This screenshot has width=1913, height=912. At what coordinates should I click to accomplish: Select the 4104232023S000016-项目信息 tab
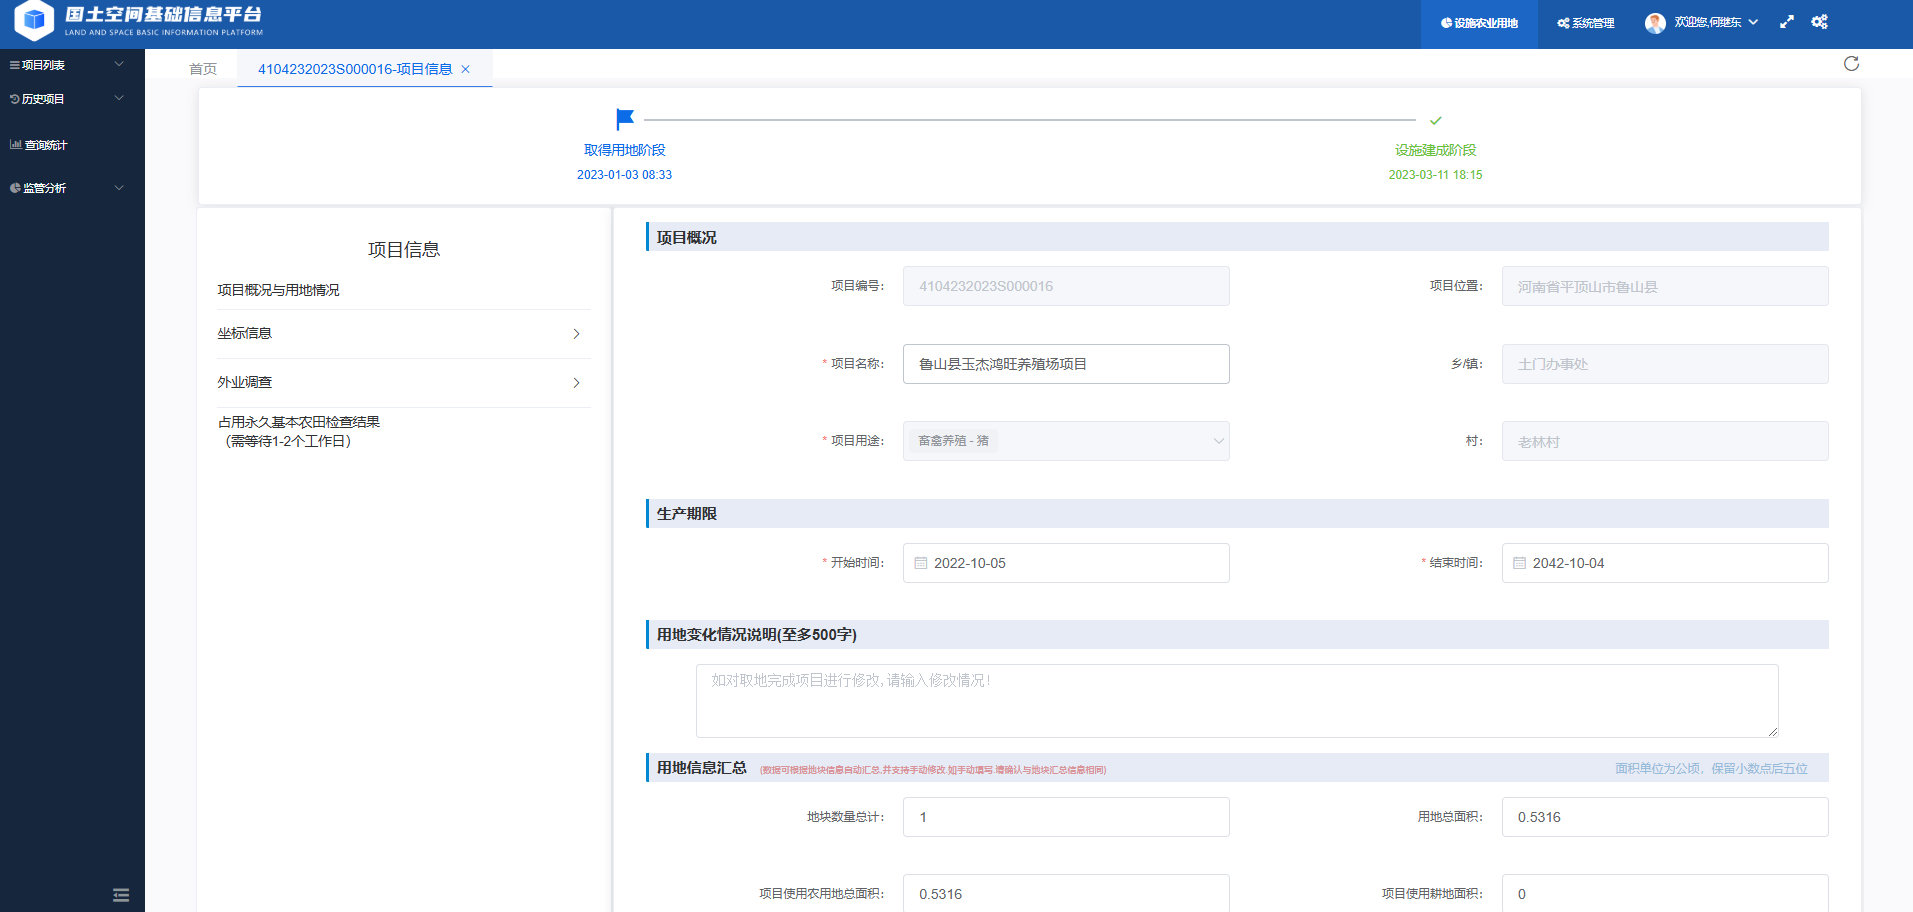(x=355, y=69)
